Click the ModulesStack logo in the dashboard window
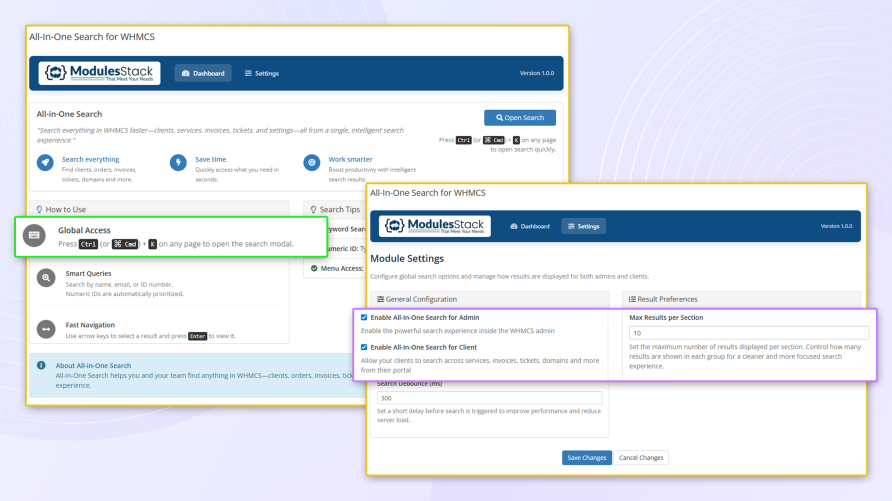The width and height of the screenshot is (892, 501). pyautogui.click(x=100, y=73)
